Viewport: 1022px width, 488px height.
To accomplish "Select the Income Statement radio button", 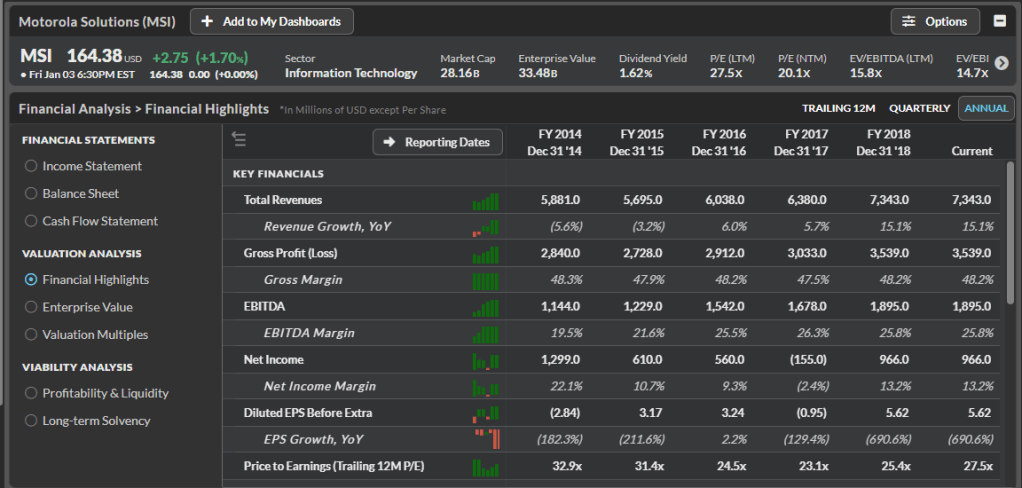I will (31, 166).
